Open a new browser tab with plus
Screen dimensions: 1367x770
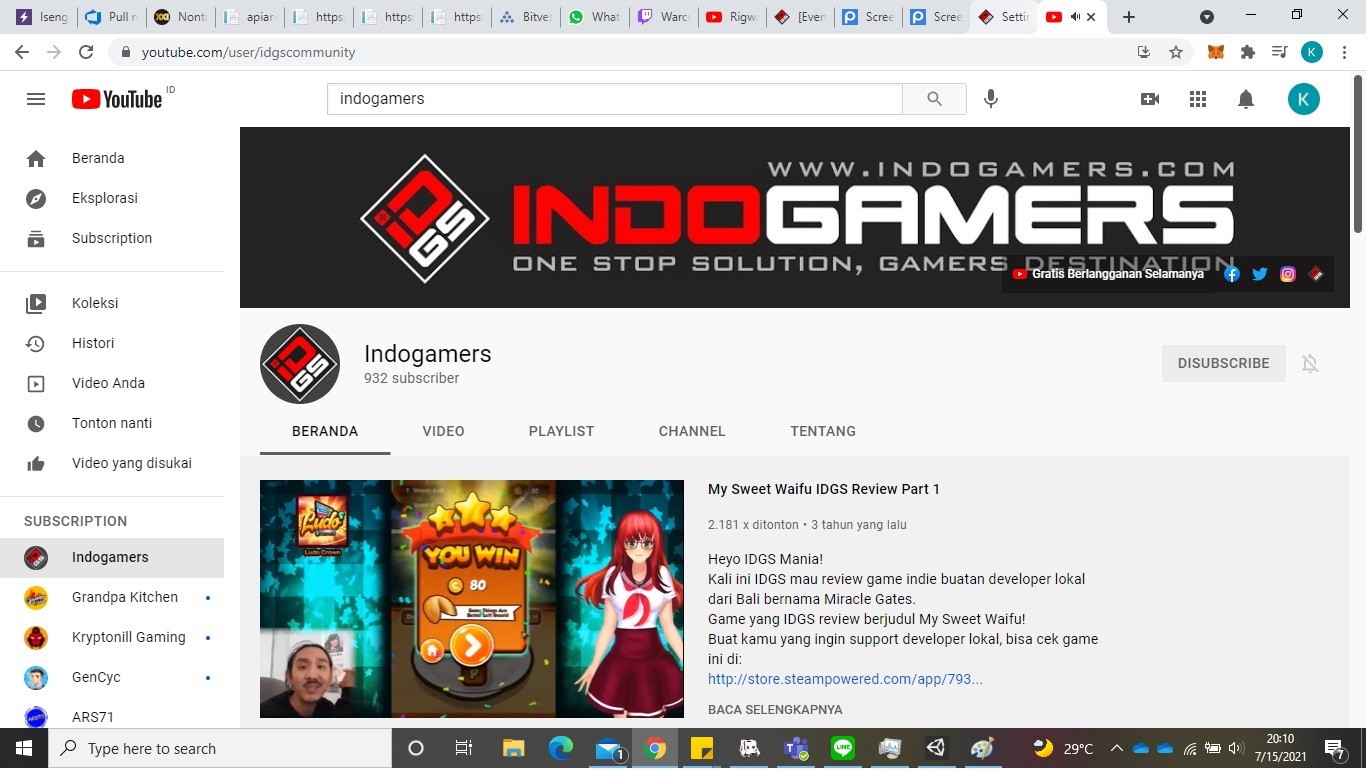pos(1129,17)
